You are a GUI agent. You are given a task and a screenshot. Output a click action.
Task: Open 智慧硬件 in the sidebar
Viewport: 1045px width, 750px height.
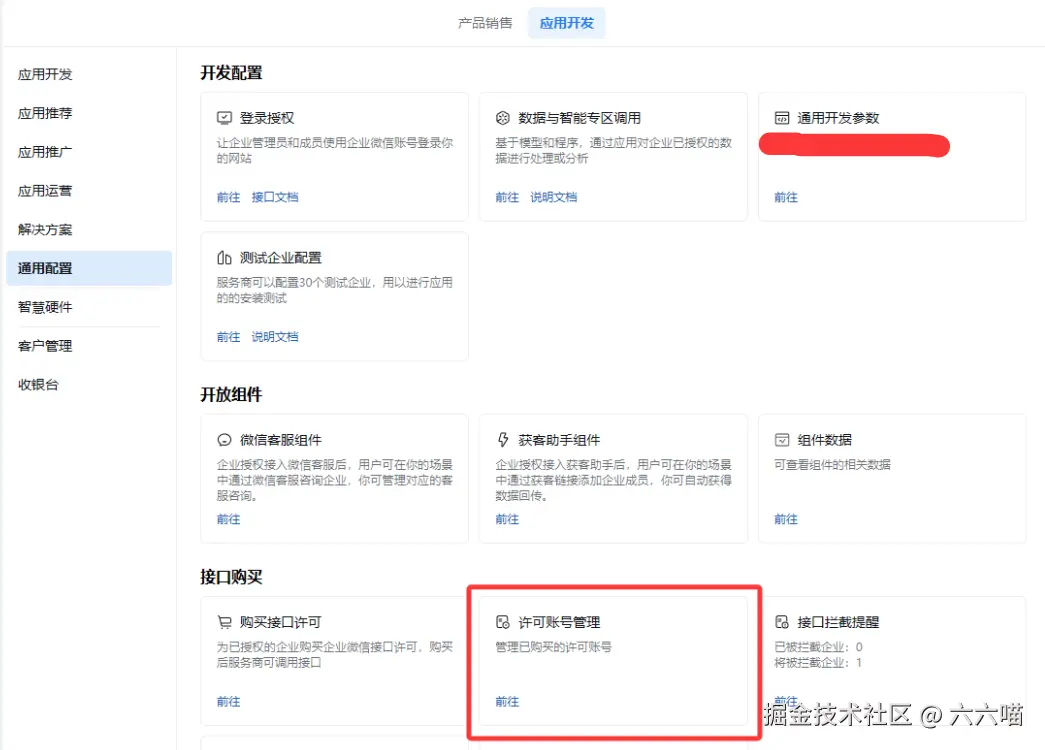coord(45,307)
